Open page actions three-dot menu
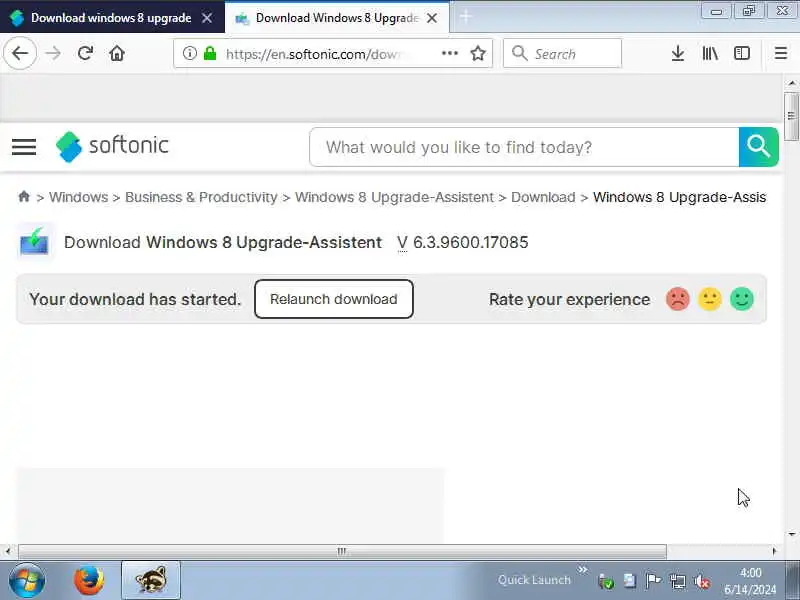This screenshot has width=800, height=600. click(x=449, y=53)
